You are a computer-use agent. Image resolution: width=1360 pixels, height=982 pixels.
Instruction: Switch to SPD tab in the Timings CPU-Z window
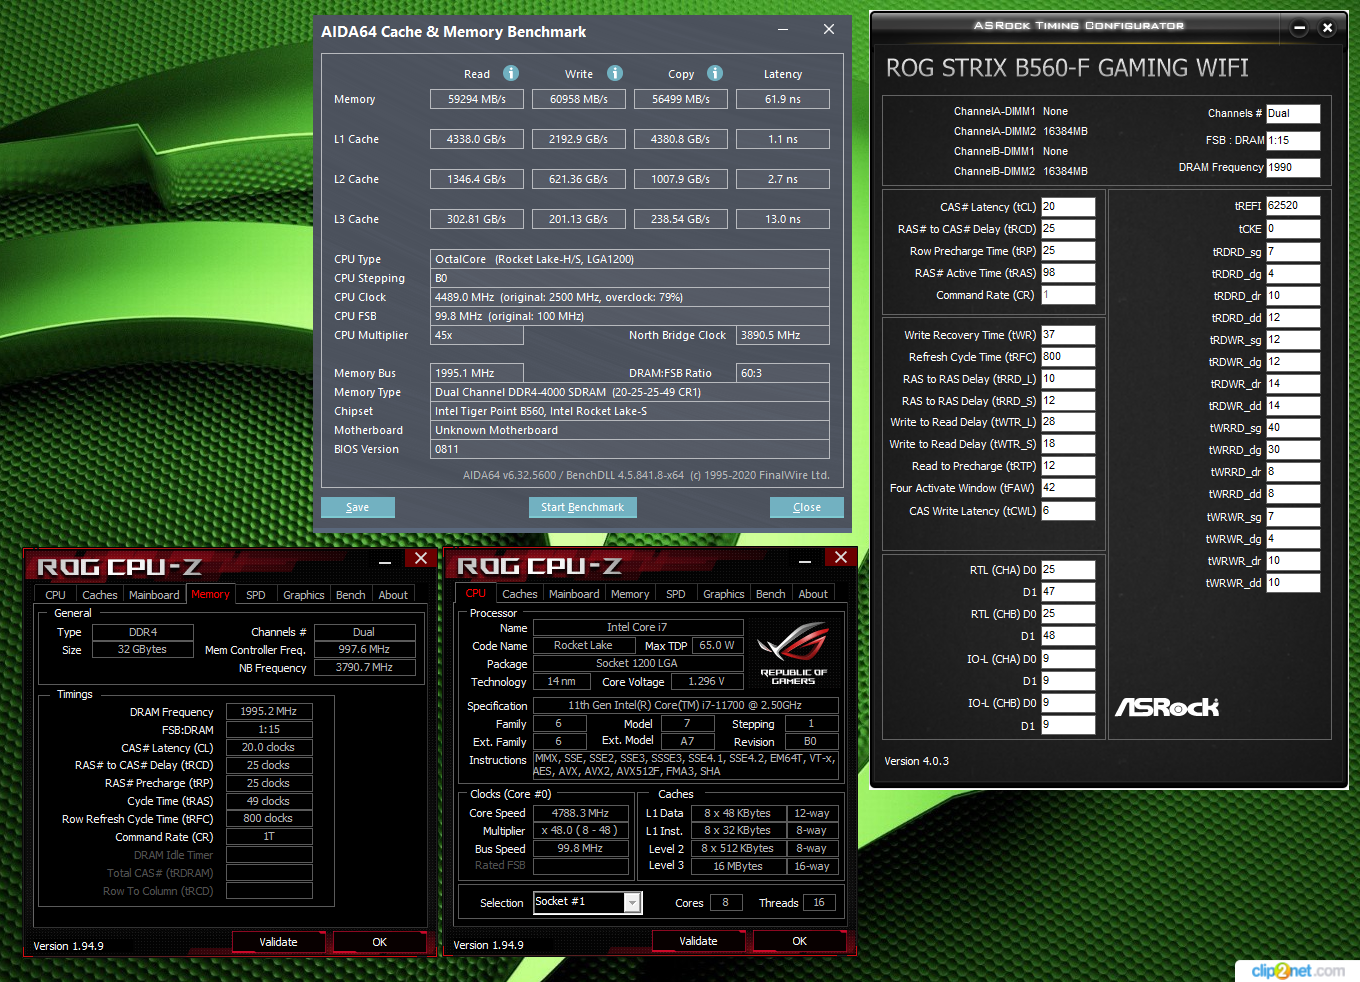(x=256, y=595)
